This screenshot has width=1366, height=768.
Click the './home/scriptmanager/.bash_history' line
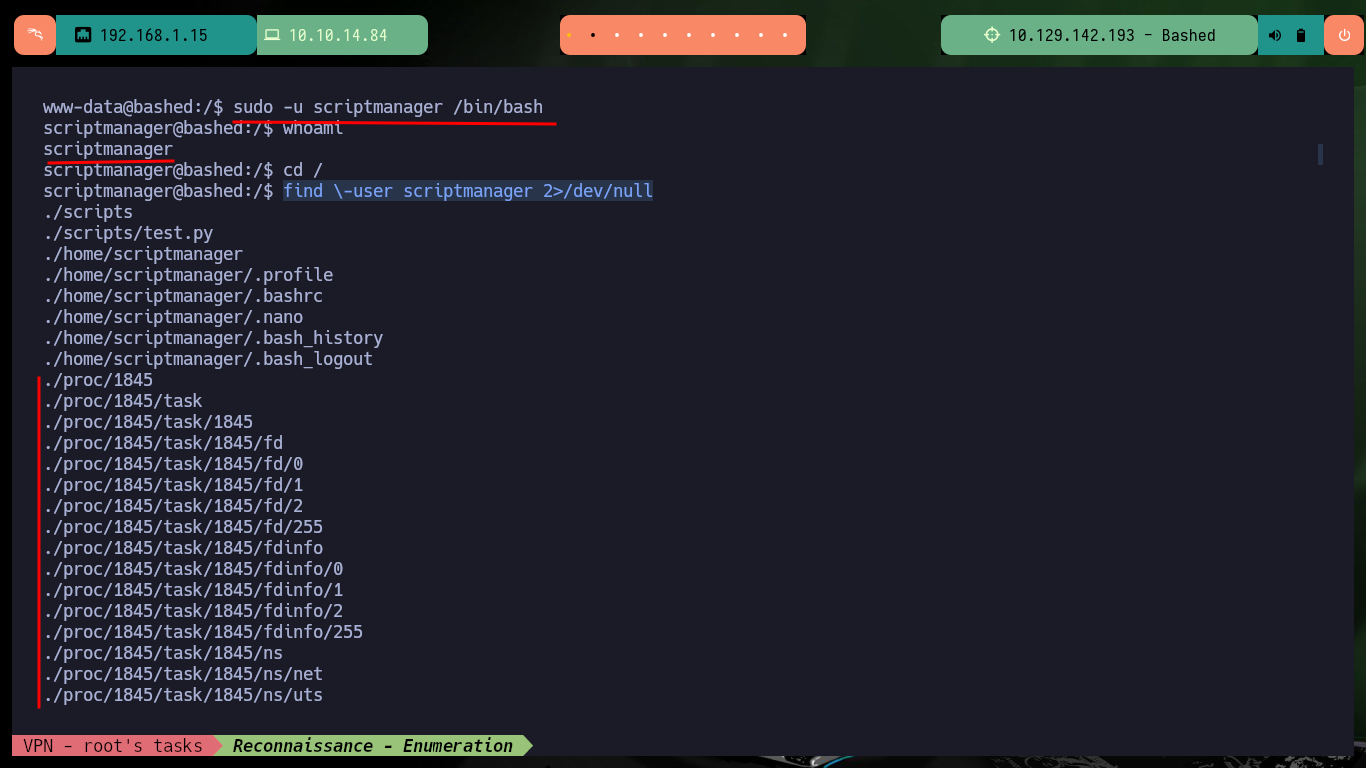(x=213, y=338)
